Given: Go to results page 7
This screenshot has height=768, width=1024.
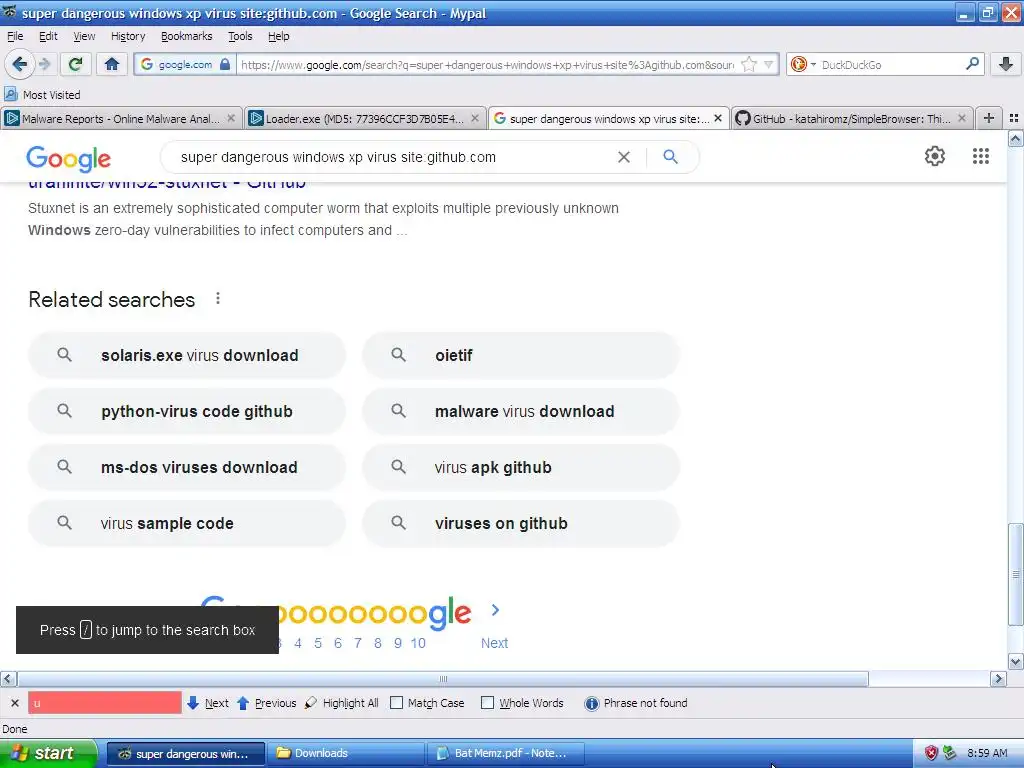Looking at the screenshot, I should click(x=358, y=643).
